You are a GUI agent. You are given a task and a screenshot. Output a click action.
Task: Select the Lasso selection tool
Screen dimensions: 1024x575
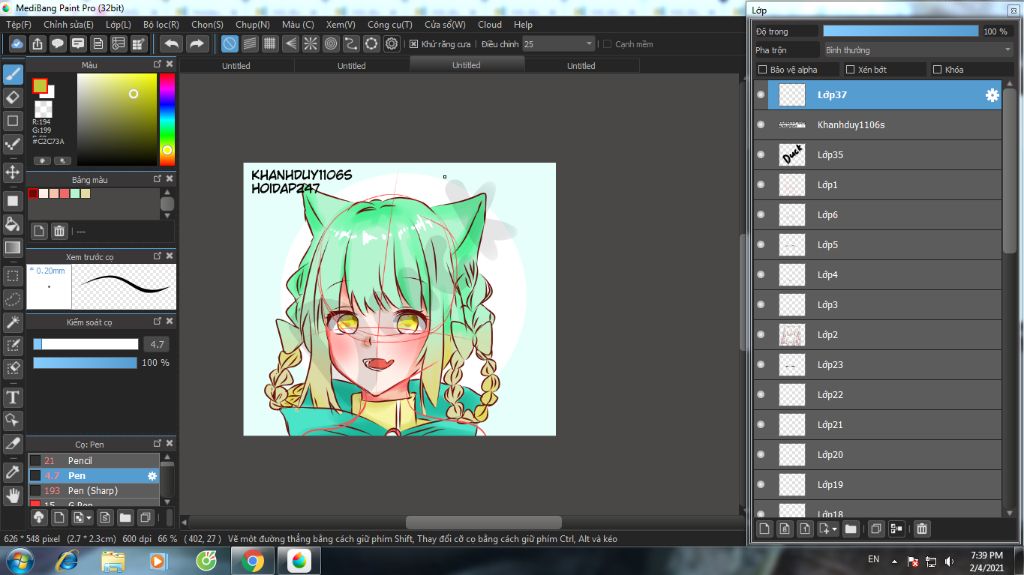point(12,299)
